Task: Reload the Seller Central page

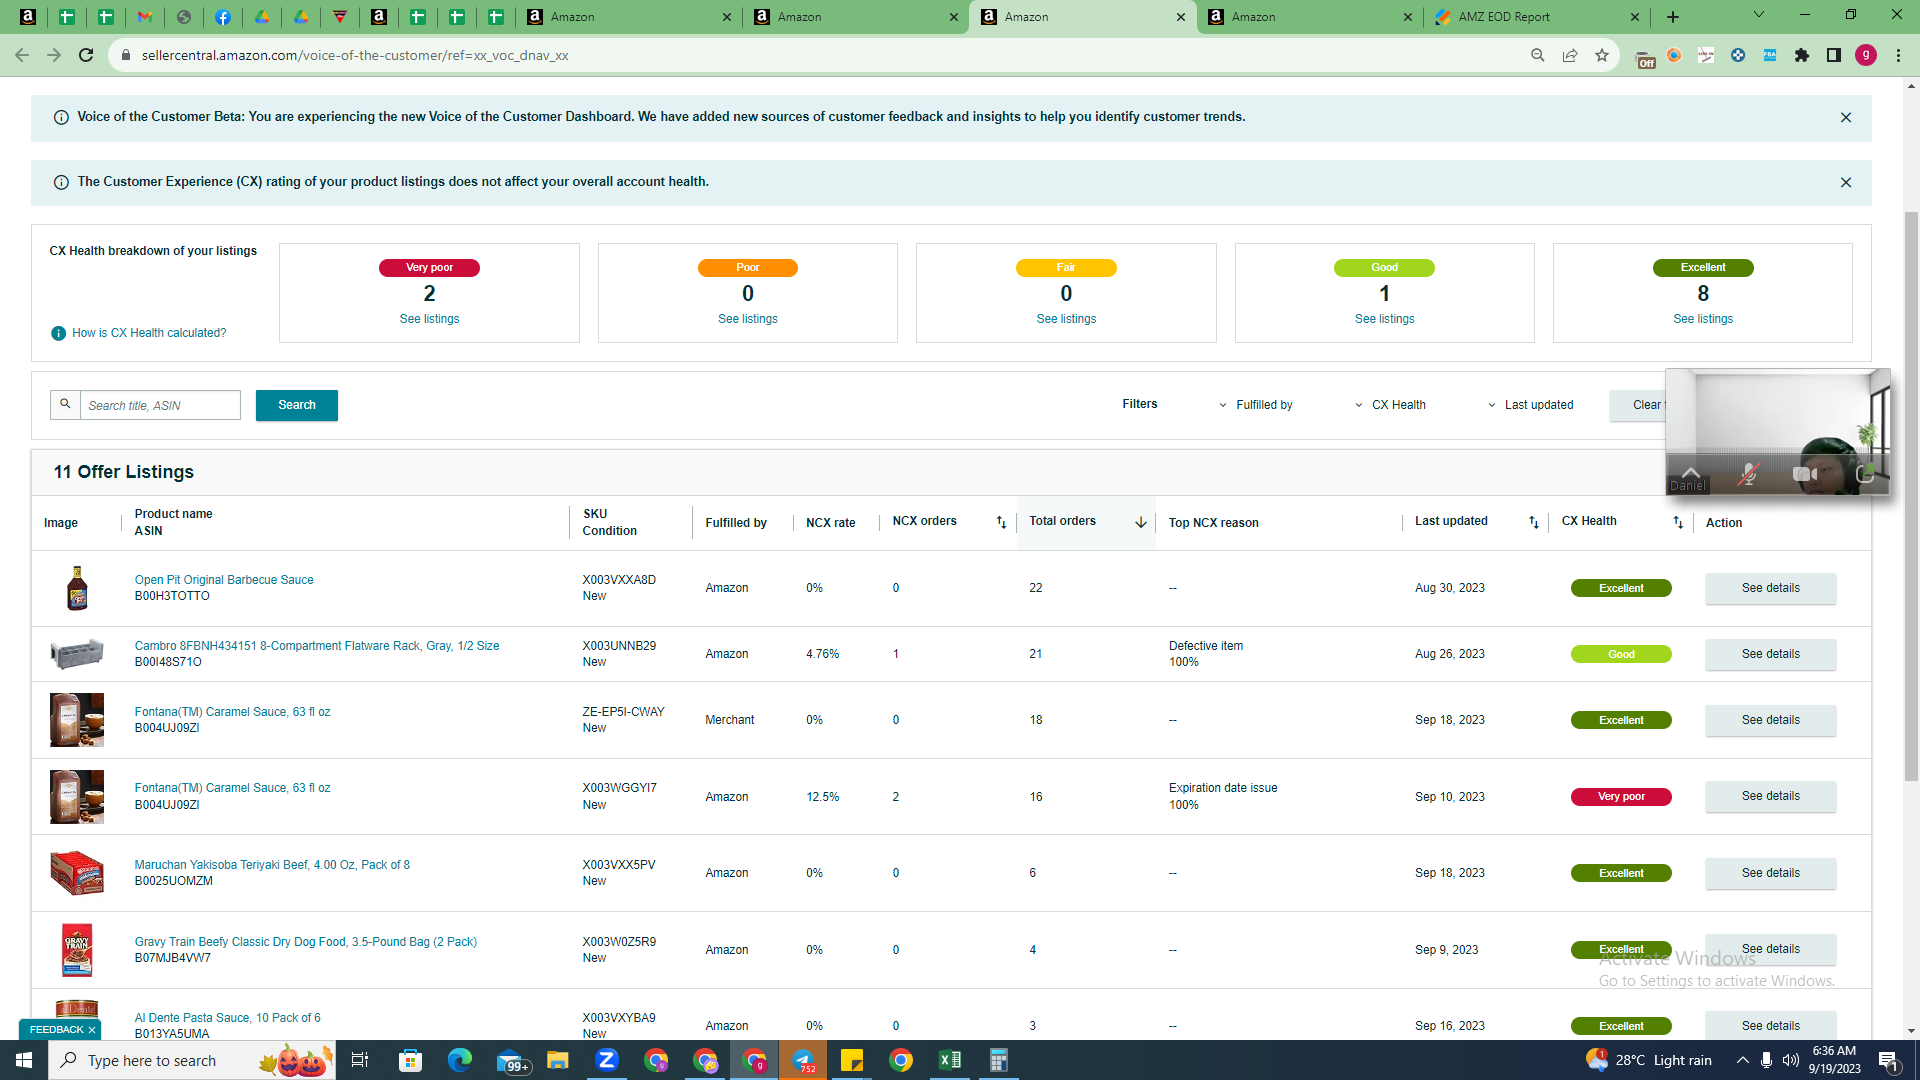Action: click(x=86, y=55)
